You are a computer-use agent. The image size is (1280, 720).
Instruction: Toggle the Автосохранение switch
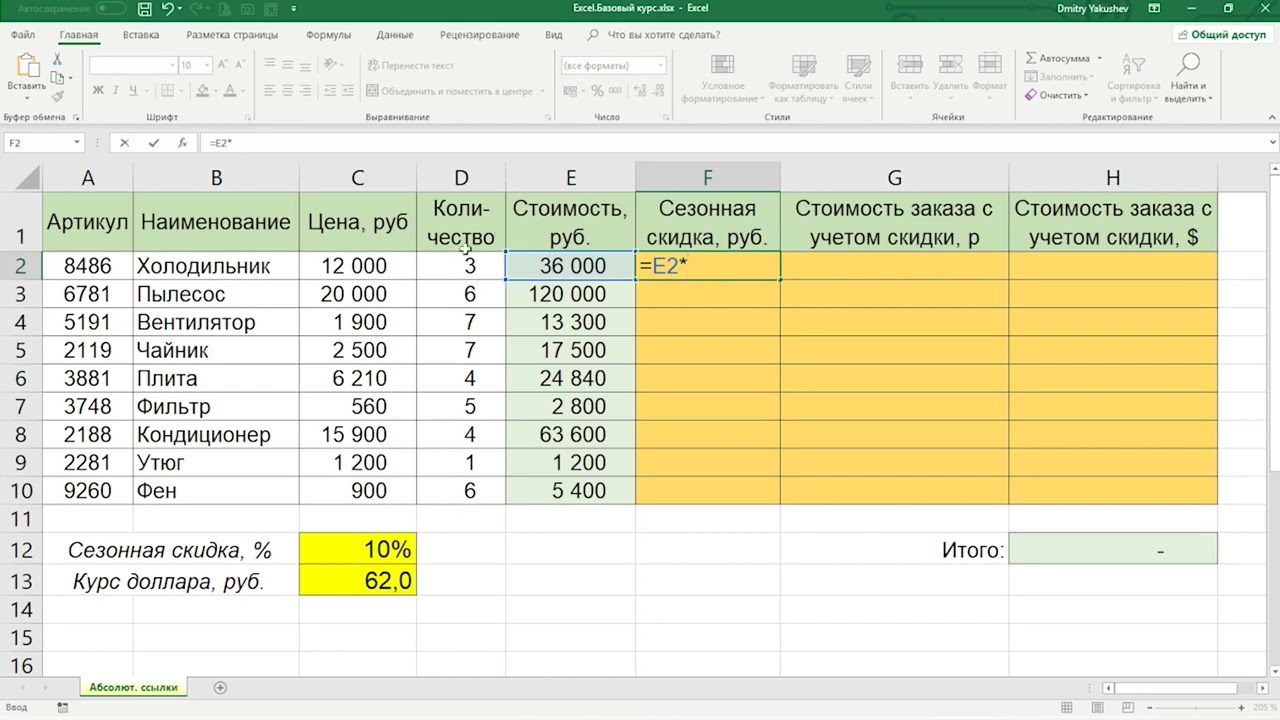tap(111, 9)
